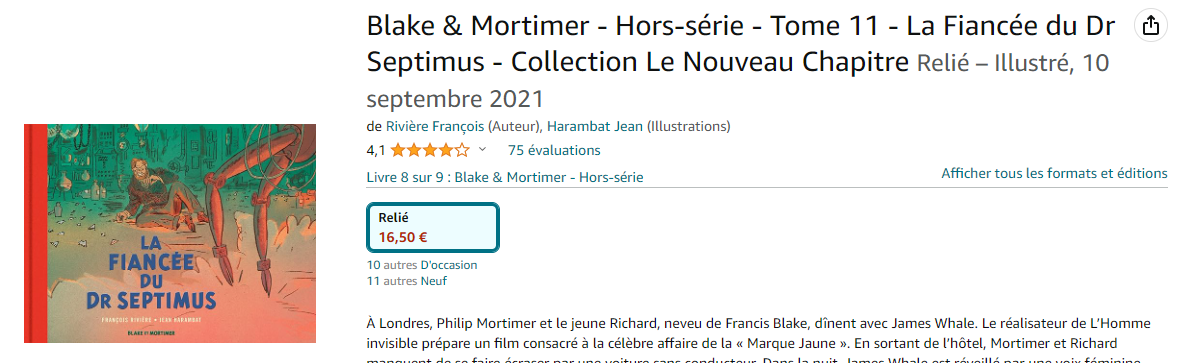Click the star rating icons
This screenshot has width=1177, height=363.
coord(429,150)
